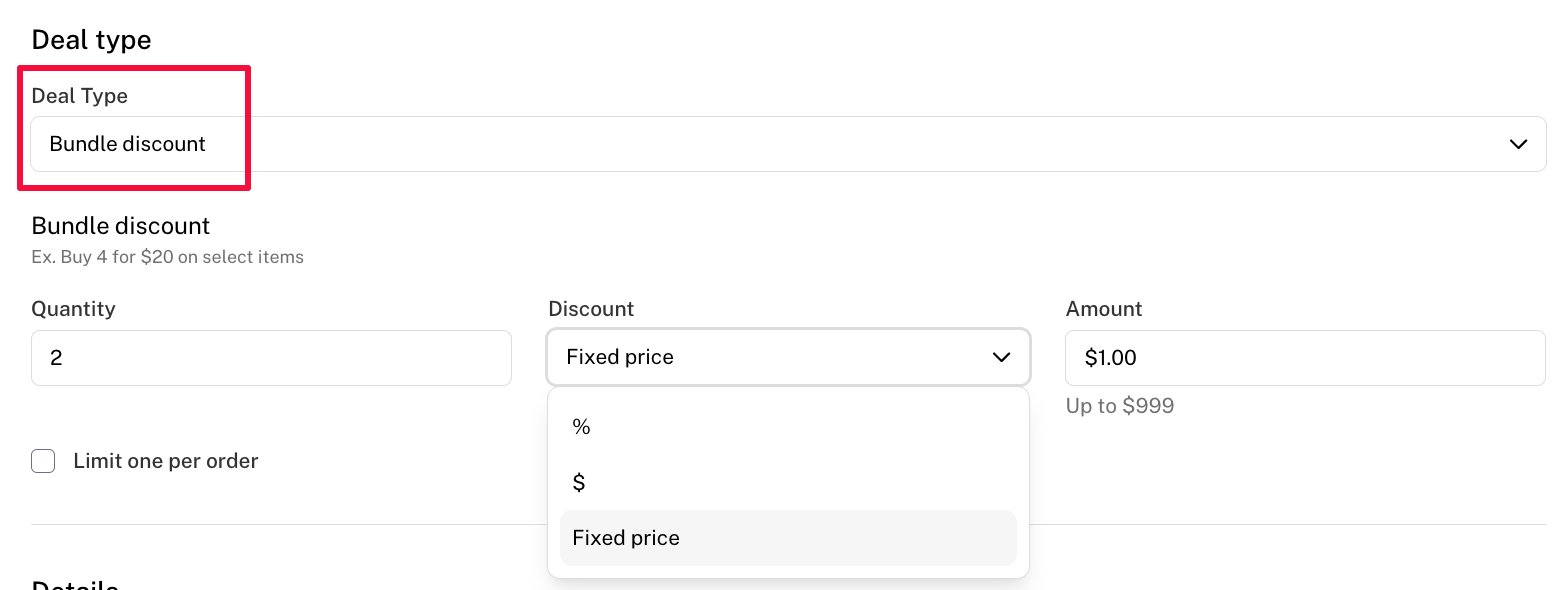This screenshot has width=1562, height=590.
Task: Click the 'Ex. Buy 4 for $20' hint text
Action: 168,257
